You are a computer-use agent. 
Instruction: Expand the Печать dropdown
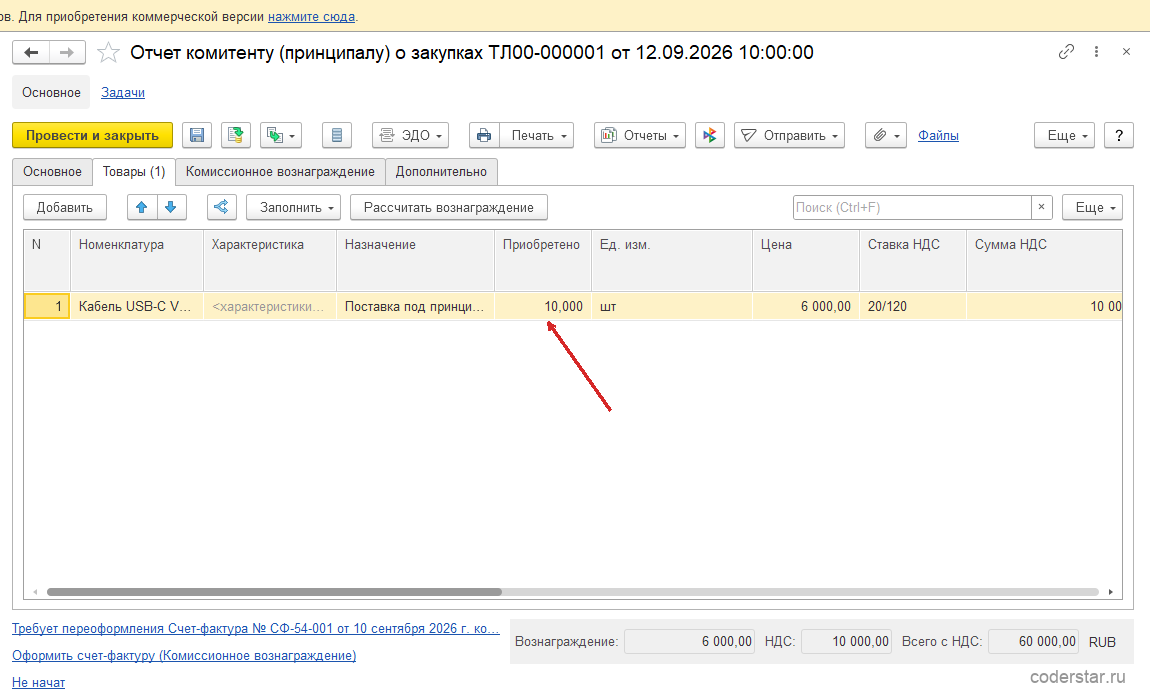click(537, 136)
